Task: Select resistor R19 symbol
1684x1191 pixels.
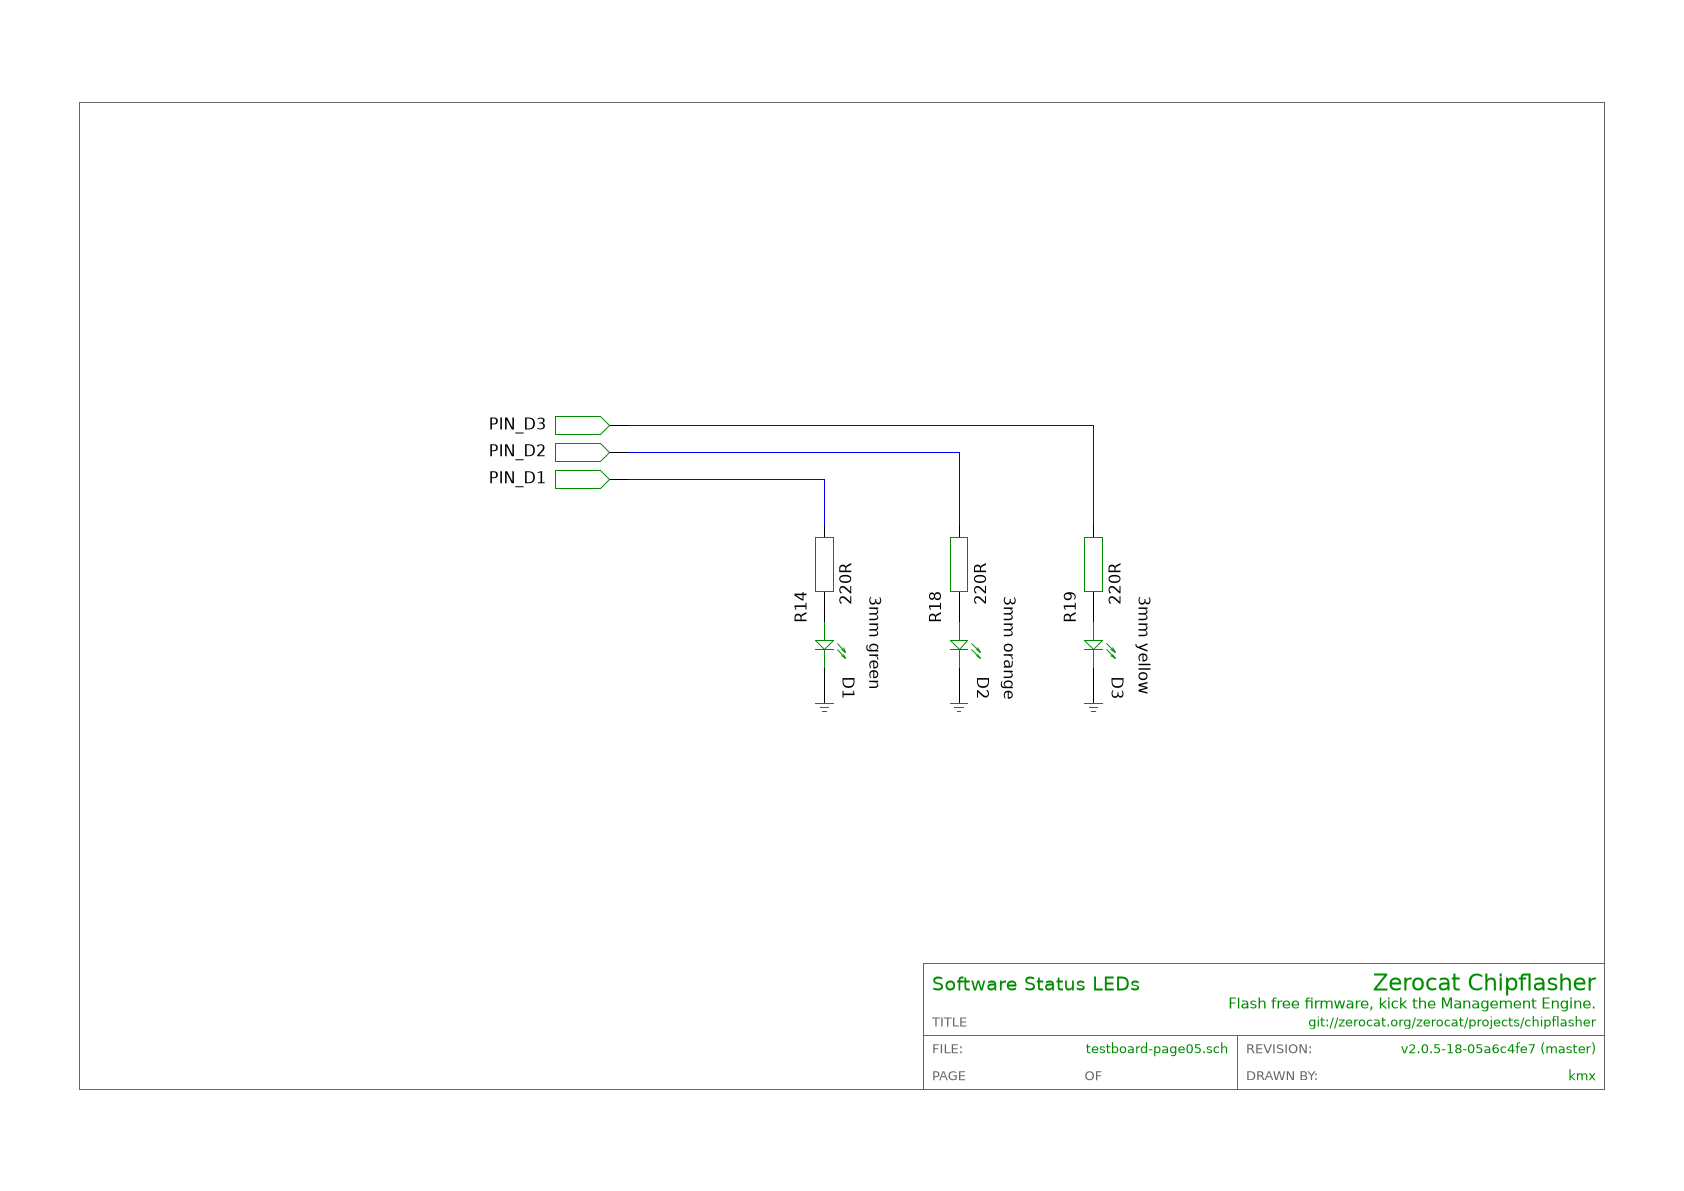Action: [1093, 564]
